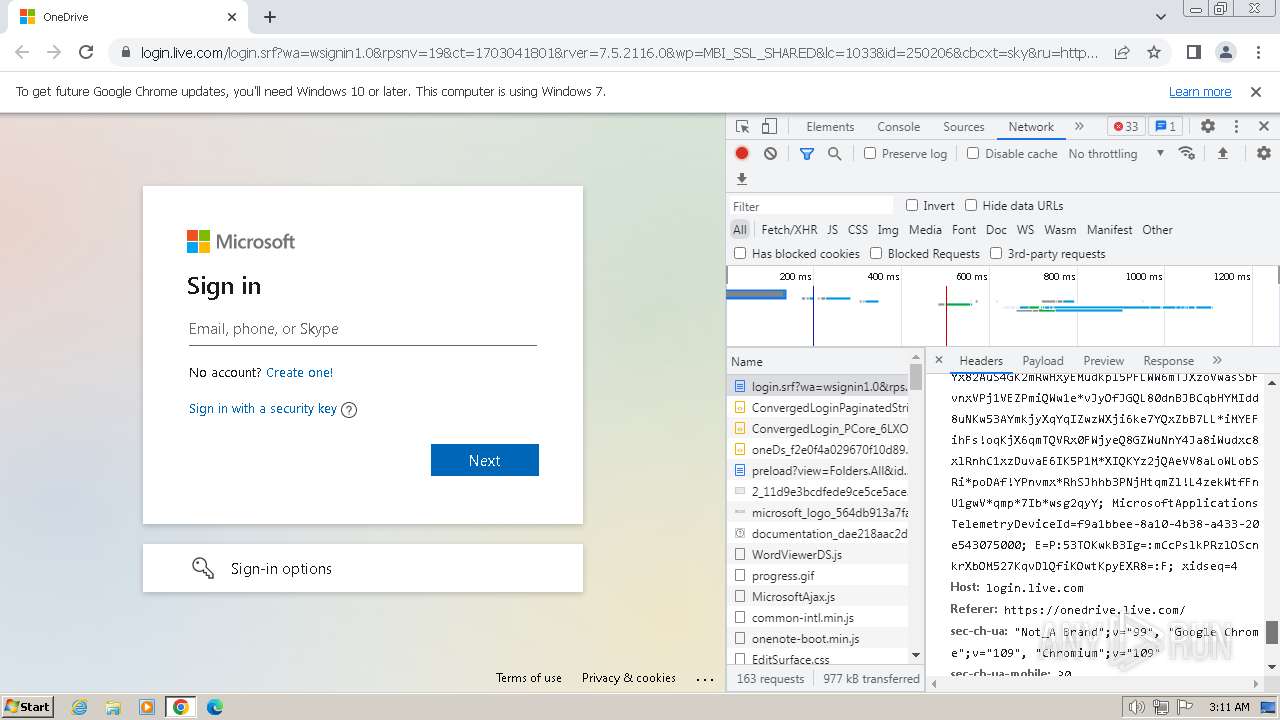Open Chrome main menu kebab
This screenshot has height=720, width=1280.
1257,52
